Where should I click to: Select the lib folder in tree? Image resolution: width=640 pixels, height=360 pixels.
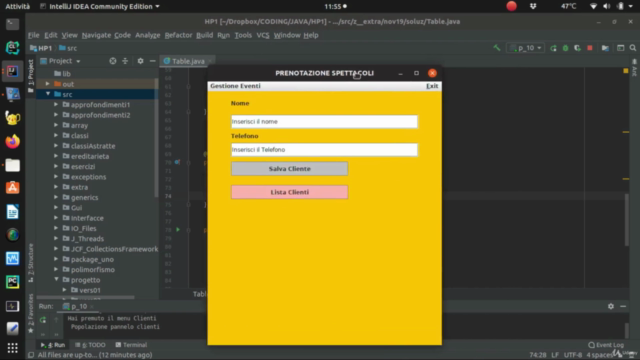[x=67, y=74]
